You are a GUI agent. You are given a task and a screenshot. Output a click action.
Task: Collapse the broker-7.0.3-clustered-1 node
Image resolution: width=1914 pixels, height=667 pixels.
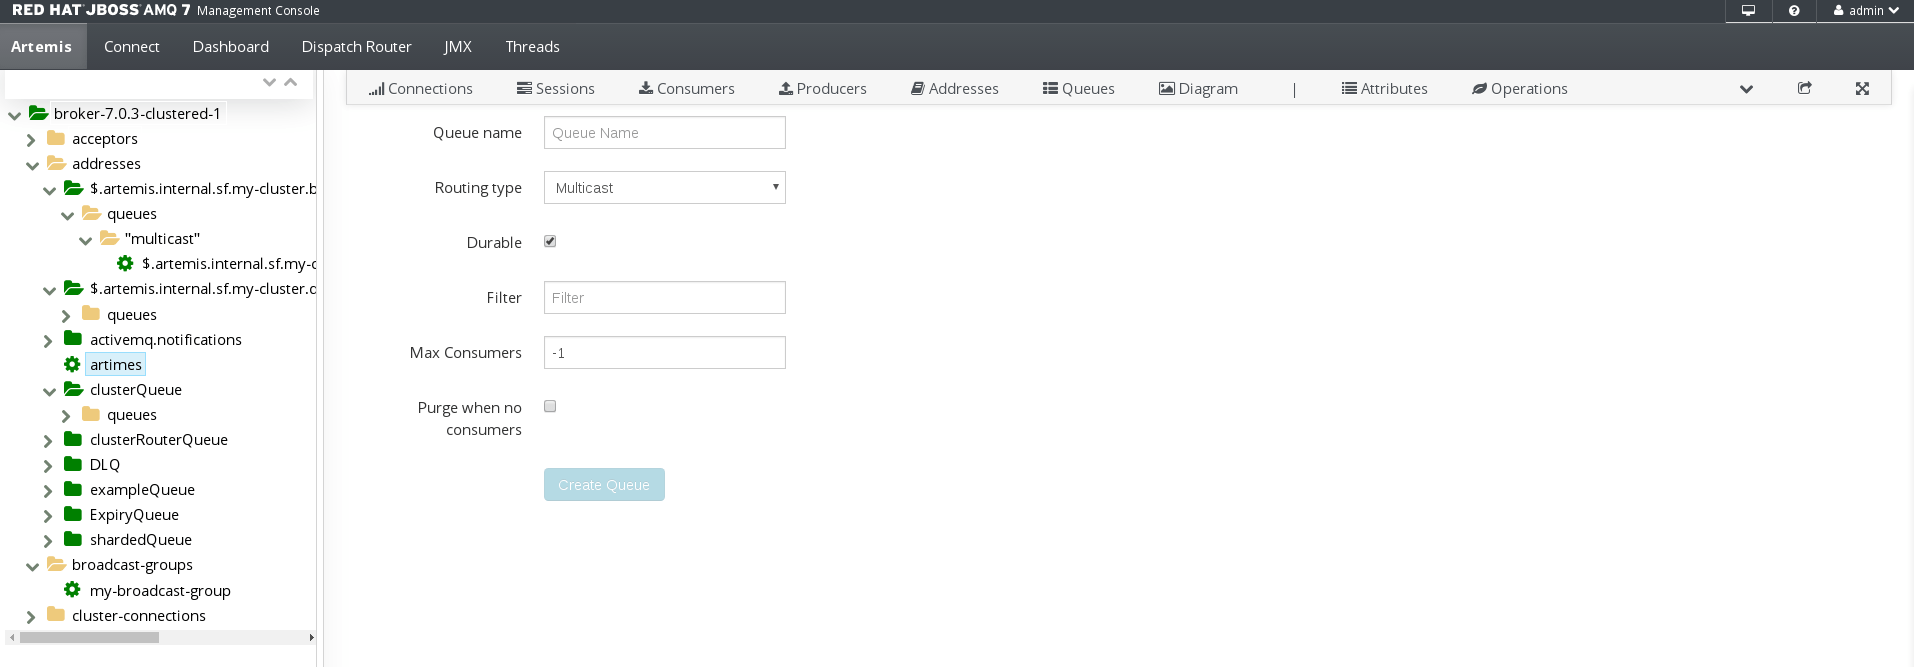tap(14, 115)
